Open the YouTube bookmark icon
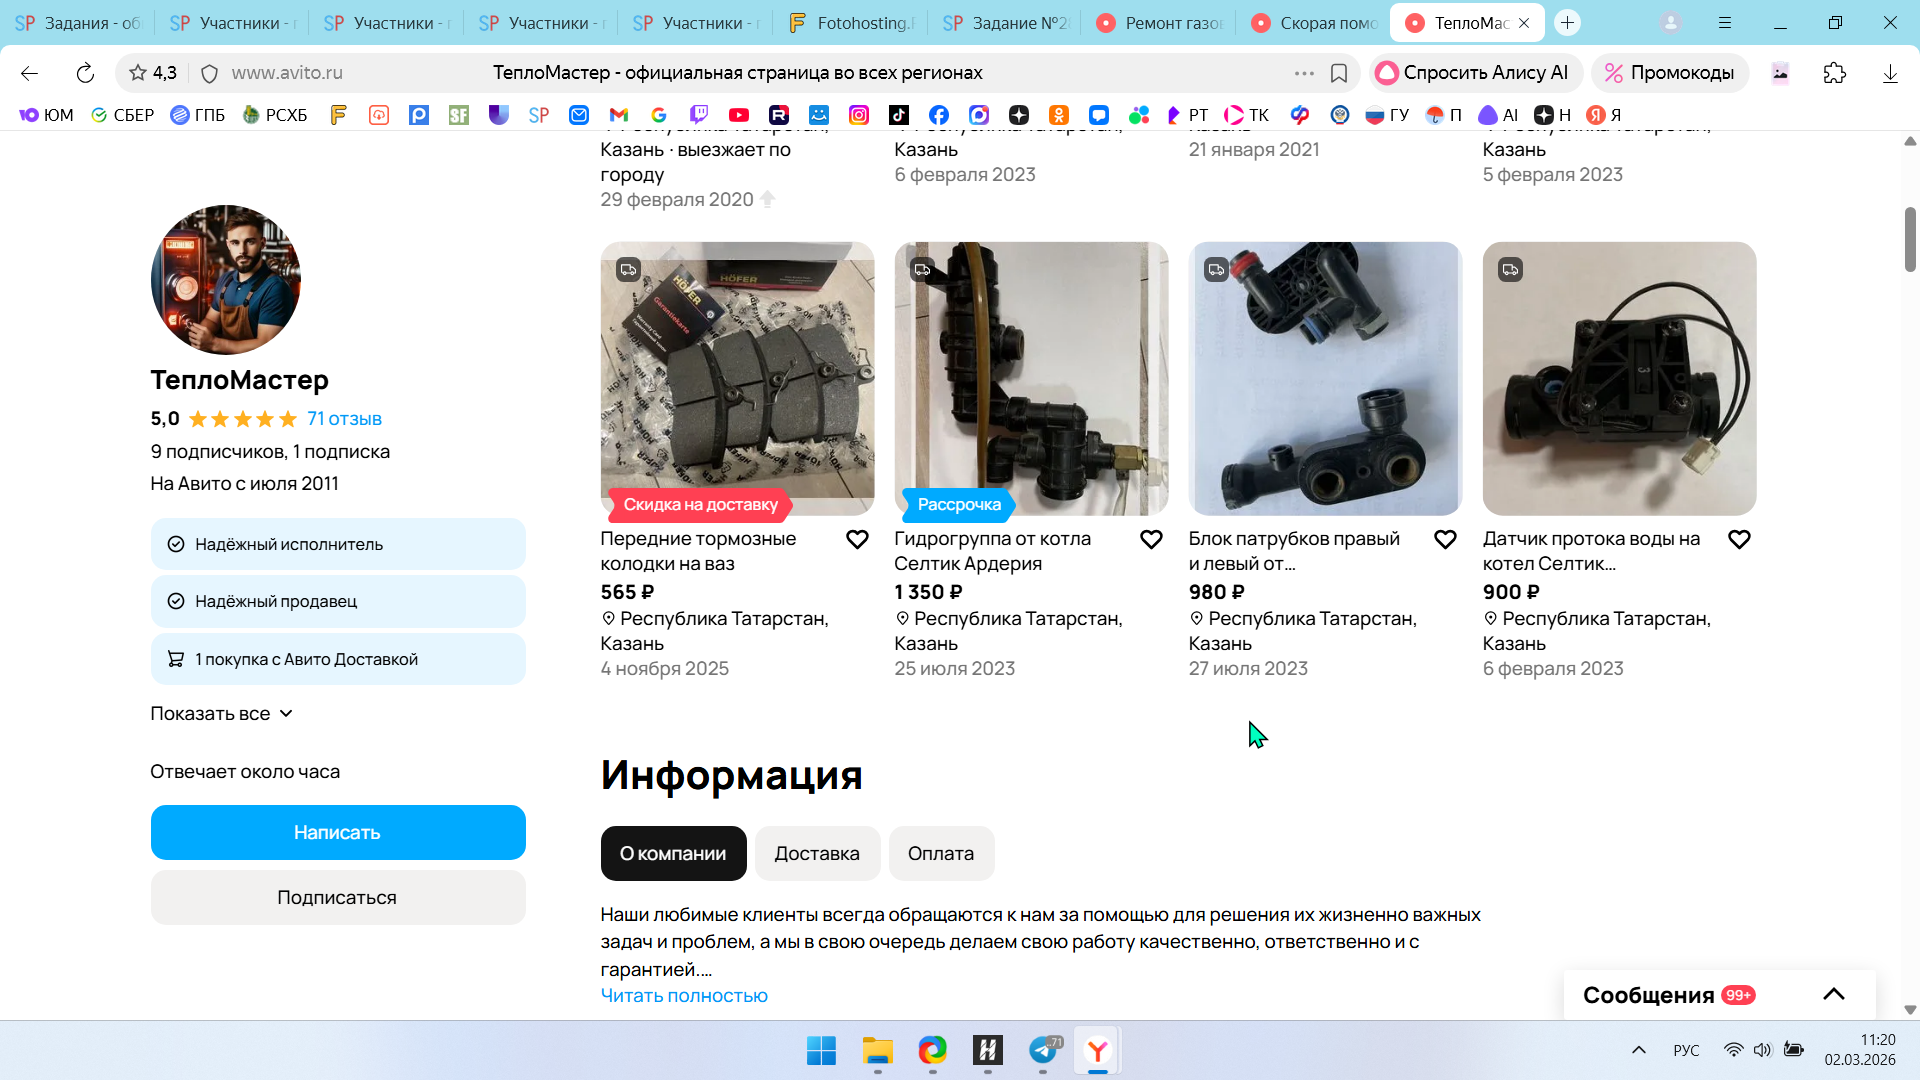Image resolution: width=1920 pixels, height=1080 pixels. click(x=739, y=115)
